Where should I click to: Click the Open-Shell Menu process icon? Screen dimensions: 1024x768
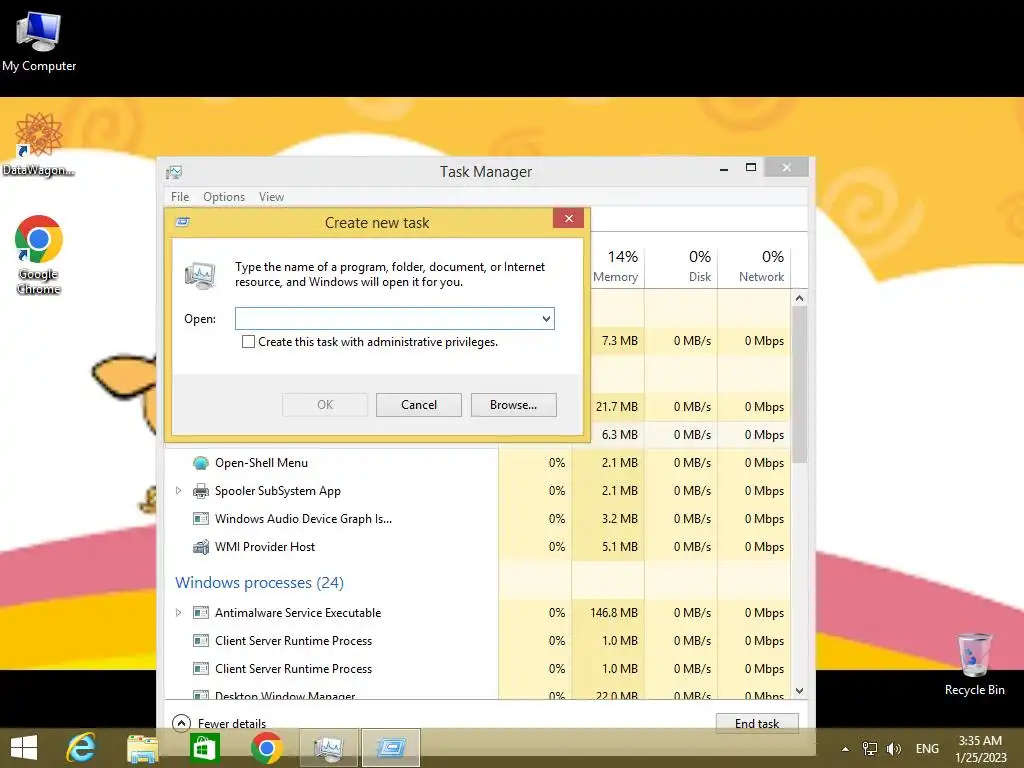200,463
